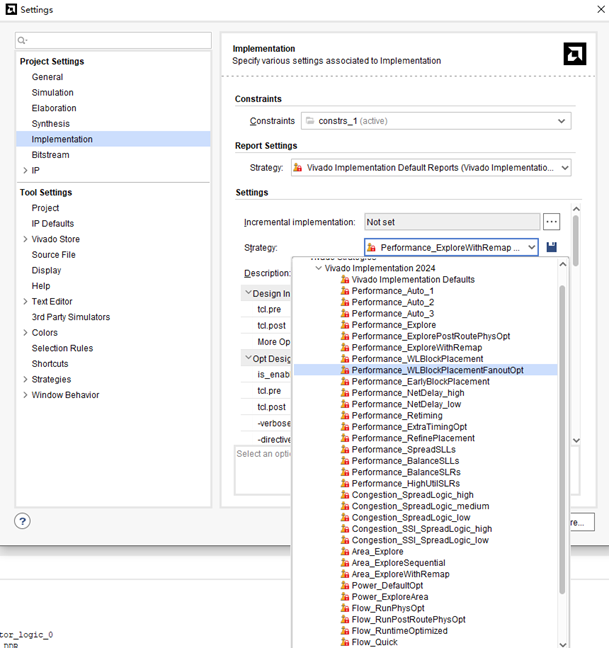This screenshot has height=648, width=609.
Task: Open Display settings
Action: point(46,270)
